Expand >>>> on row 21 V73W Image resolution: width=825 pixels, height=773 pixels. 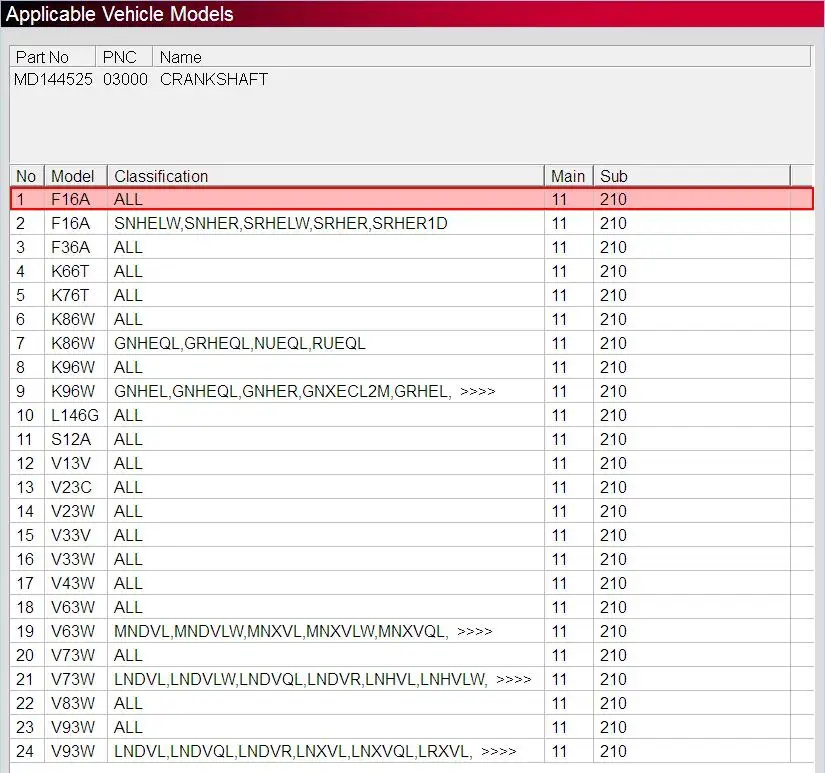point(514,679)
